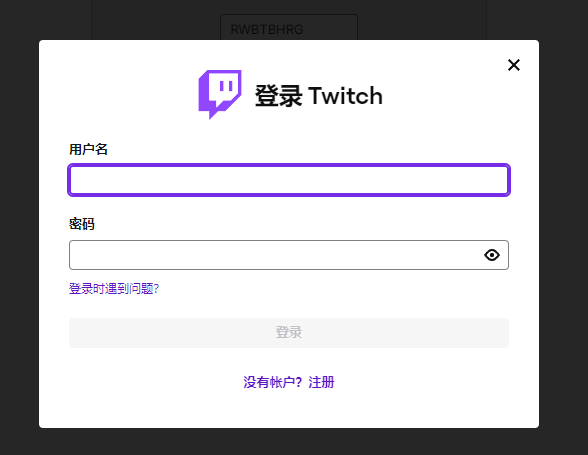Image resolution: width=588 pixels, height=455 pixels.
Task: Click 登录 characters in the dialog title
Action: pyautogui.click(x=279, y=96)
